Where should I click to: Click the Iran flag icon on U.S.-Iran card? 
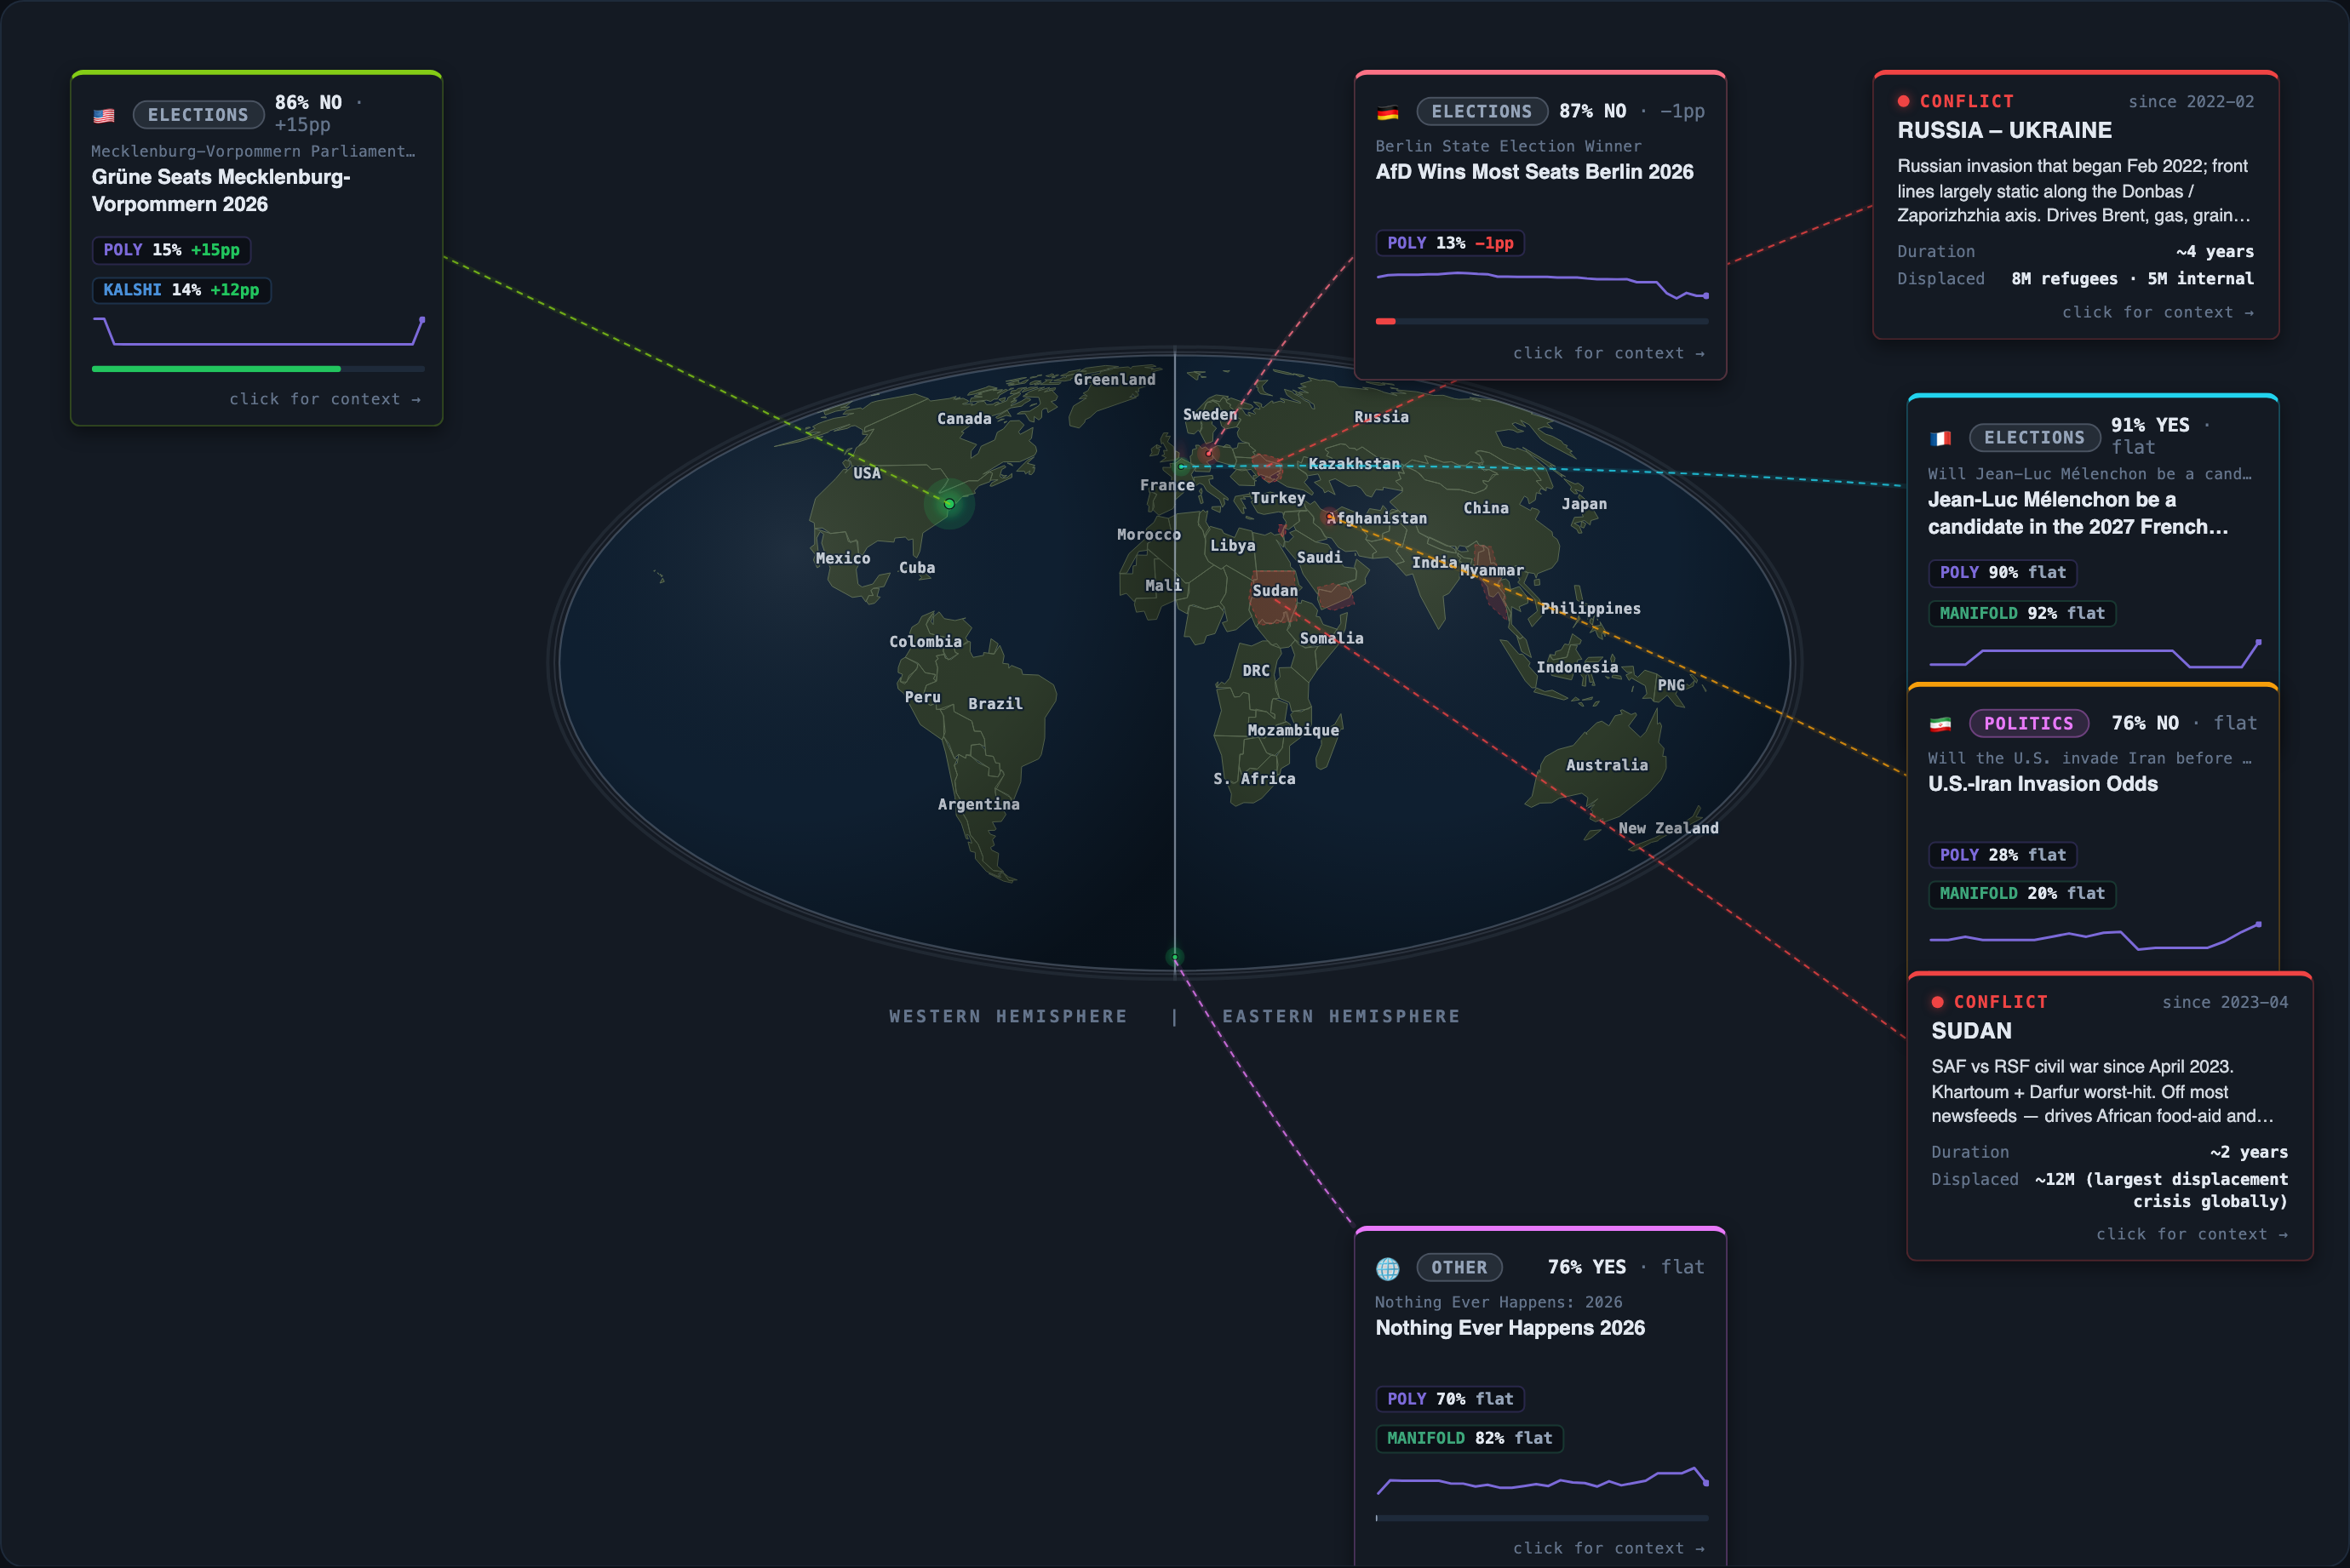pos(1941,724)
